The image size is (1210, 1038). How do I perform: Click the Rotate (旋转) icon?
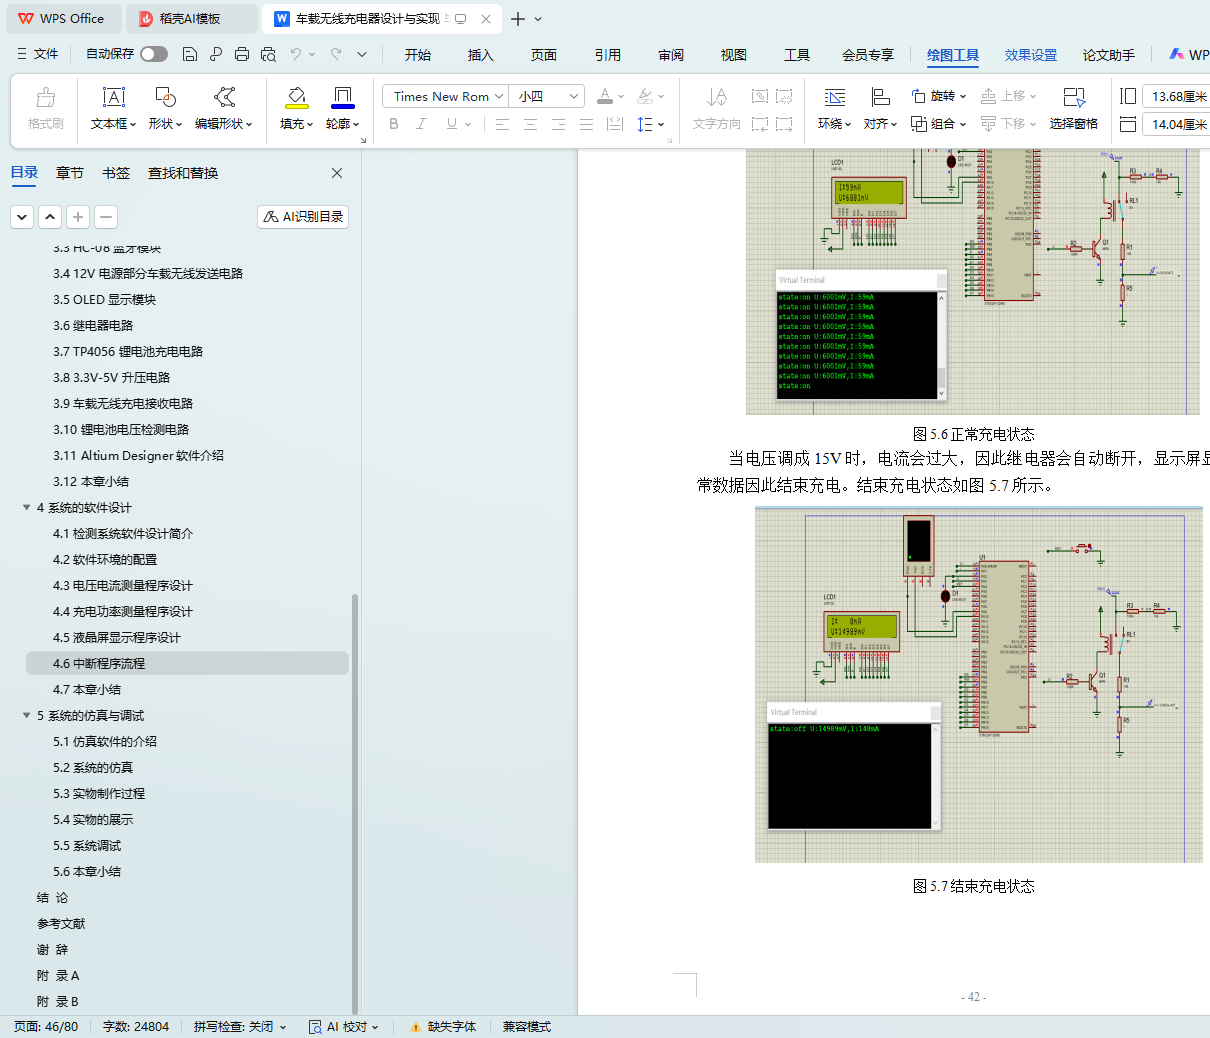pyautogui.click(x=919, y=96)
